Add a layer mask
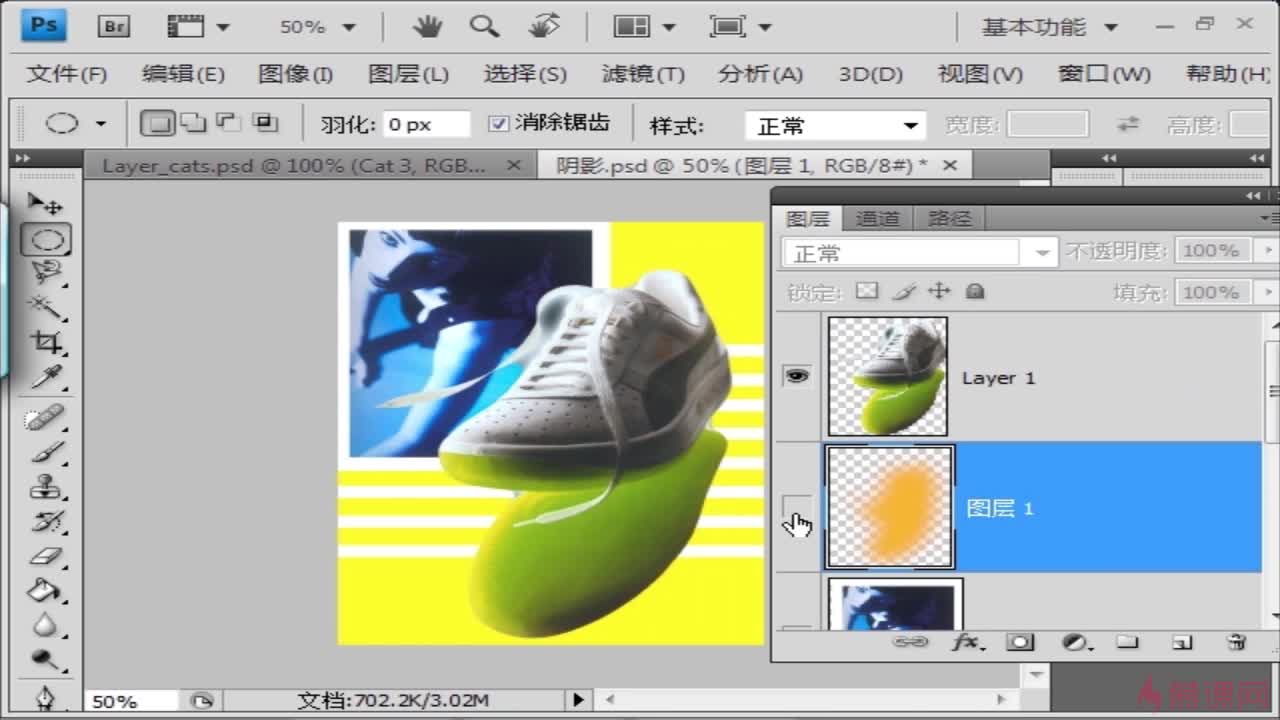This screenshot has width=1280, height=720. coord(1020,642)
